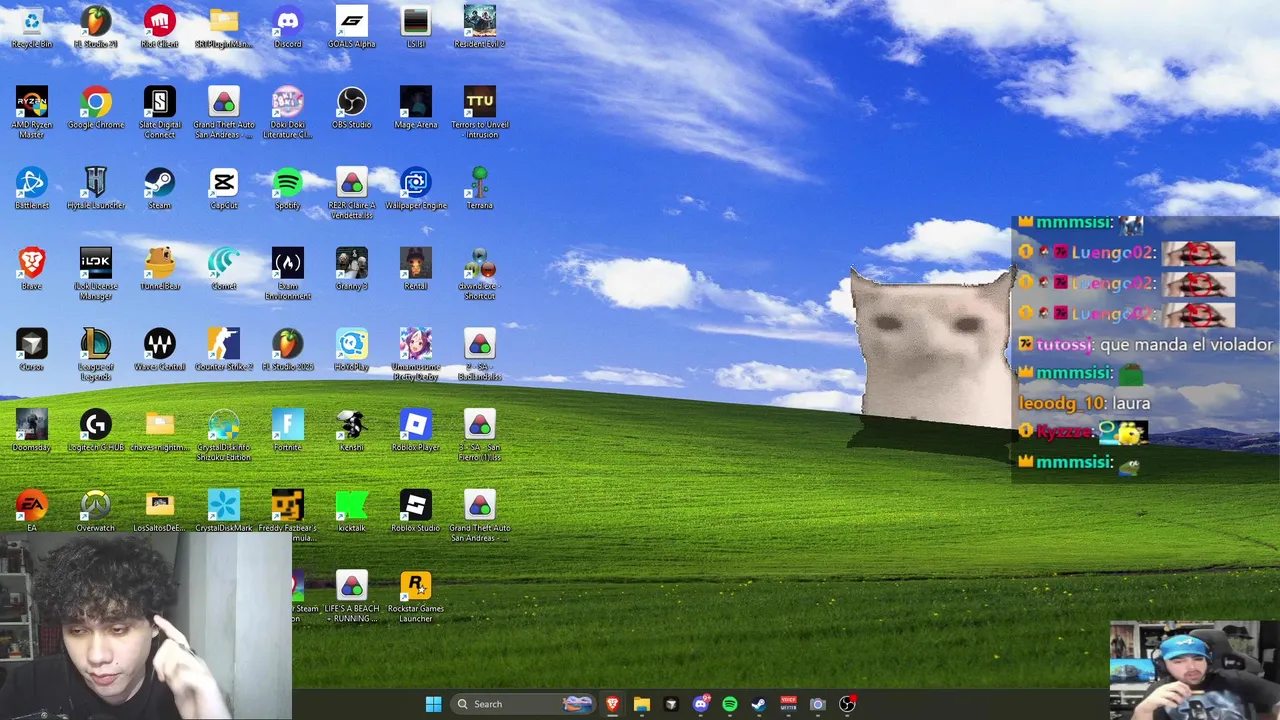Open the Windows Start menu button
Image resolution: width=1280 pixels, height=720 pixels.
433,704
